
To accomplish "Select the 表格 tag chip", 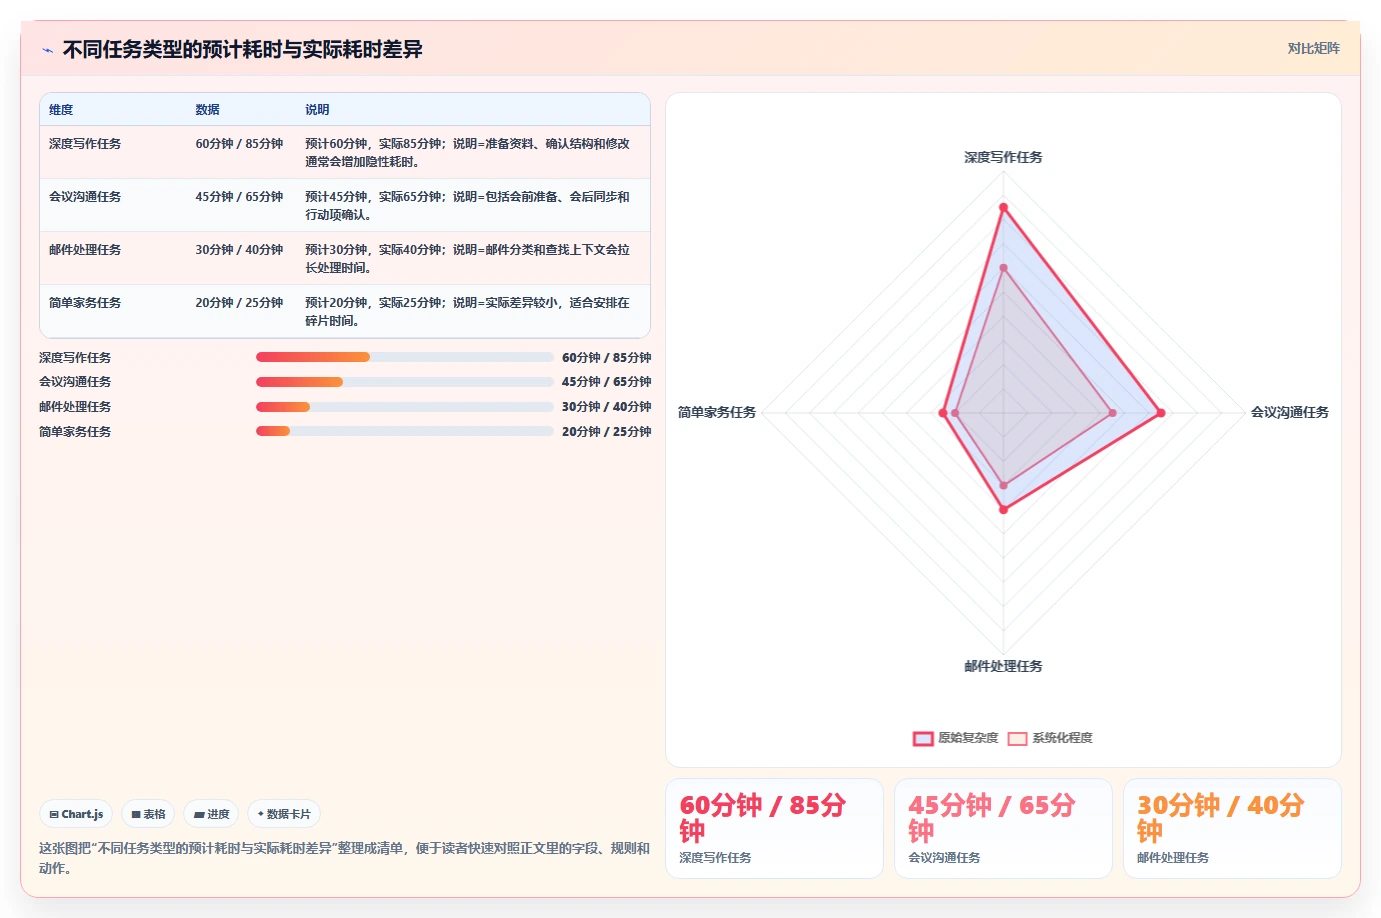I will tap(148, 814).
